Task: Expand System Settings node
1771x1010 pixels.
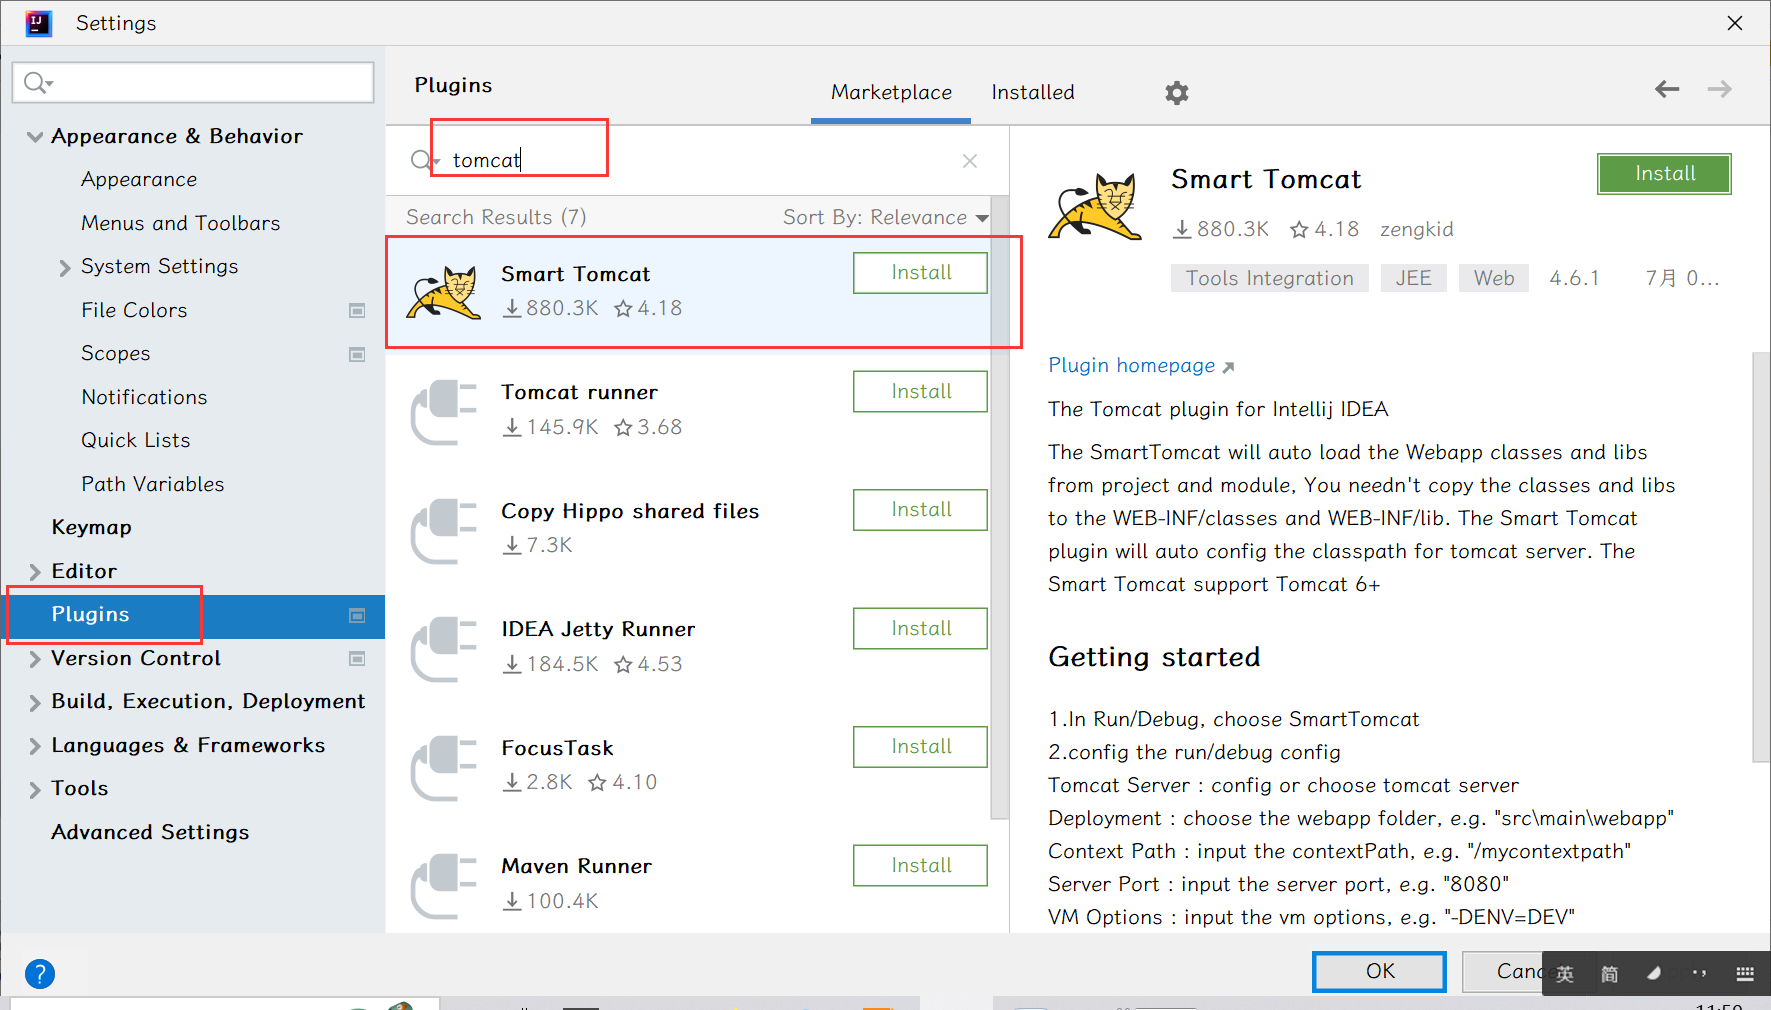Action: [x=64, y=267]
